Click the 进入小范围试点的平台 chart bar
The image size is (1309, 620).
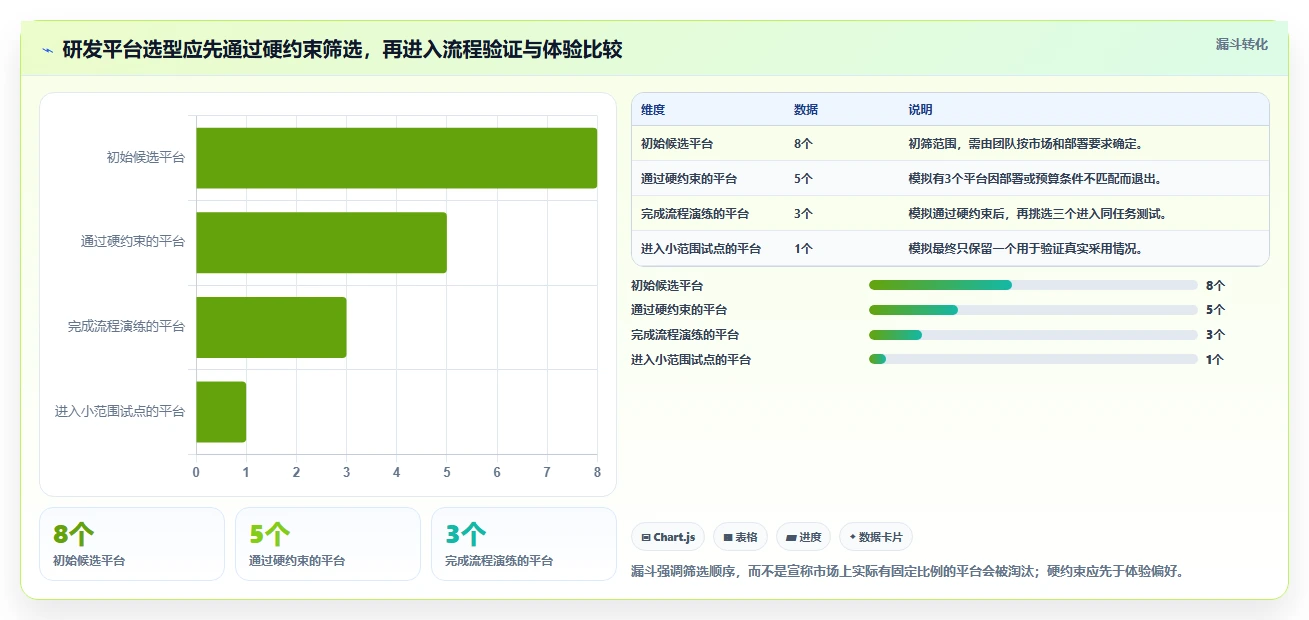pyautogui.click(x=221, y=412)
